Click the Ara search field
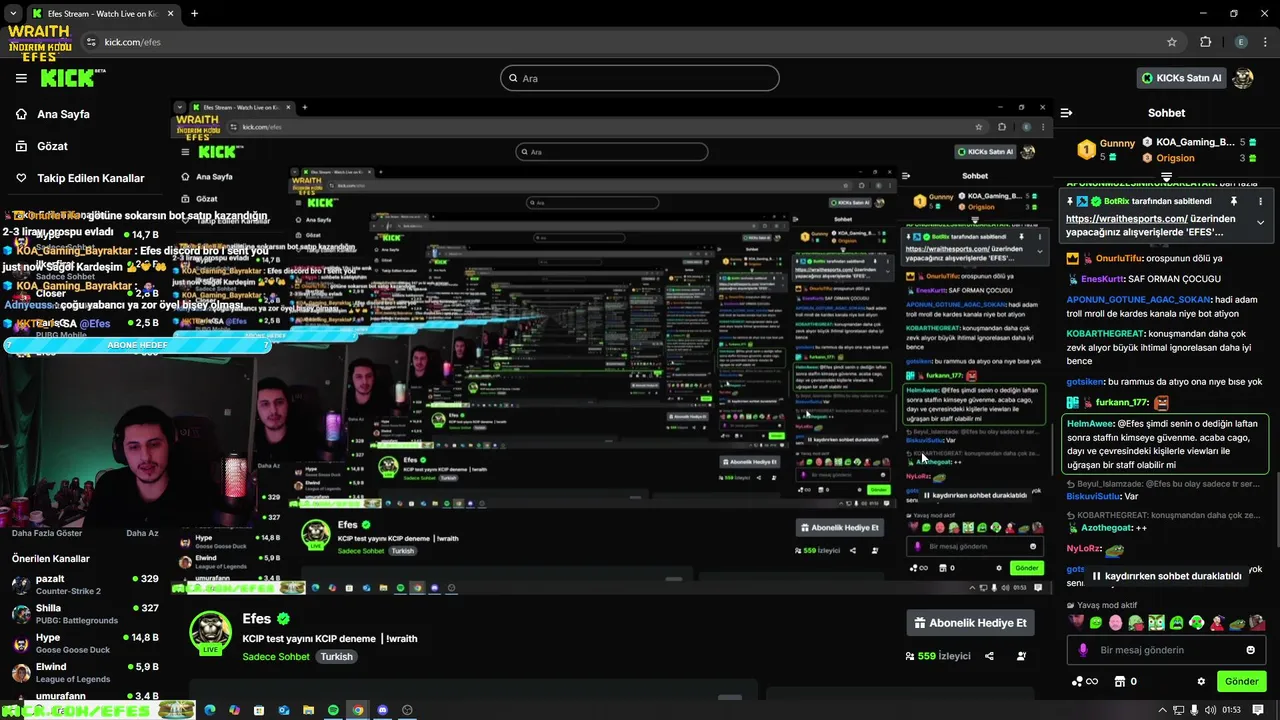This screenshot has width=1280, height=720. pos(640,78)
